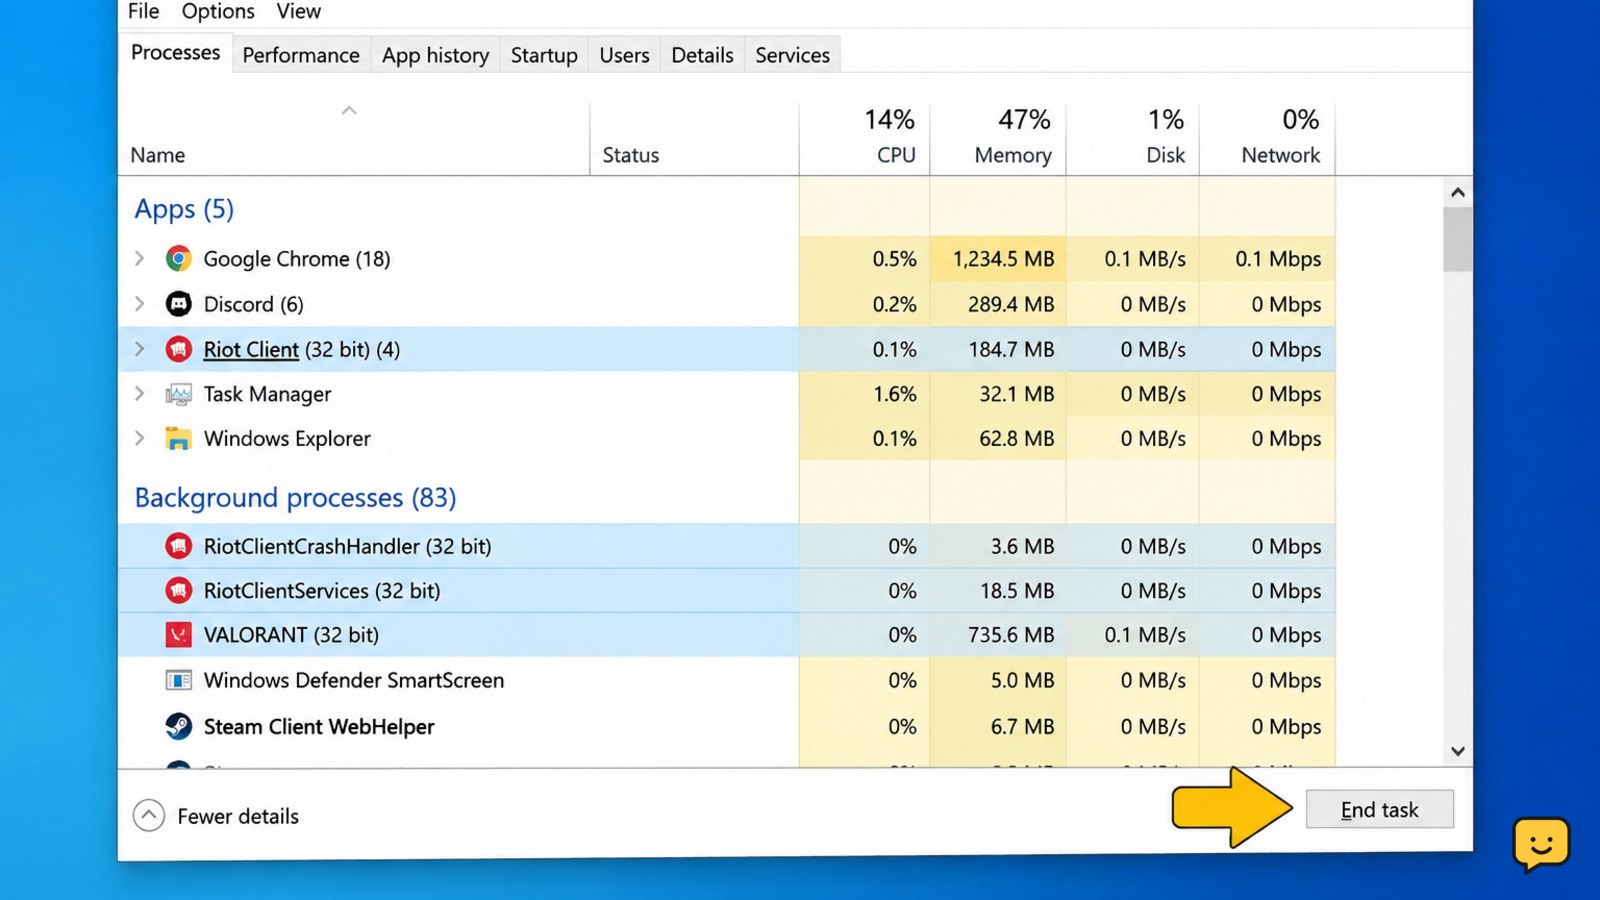Expand the Google Chrome process group
Viewport: 1600px width, 900px height.
coord(140,259)
